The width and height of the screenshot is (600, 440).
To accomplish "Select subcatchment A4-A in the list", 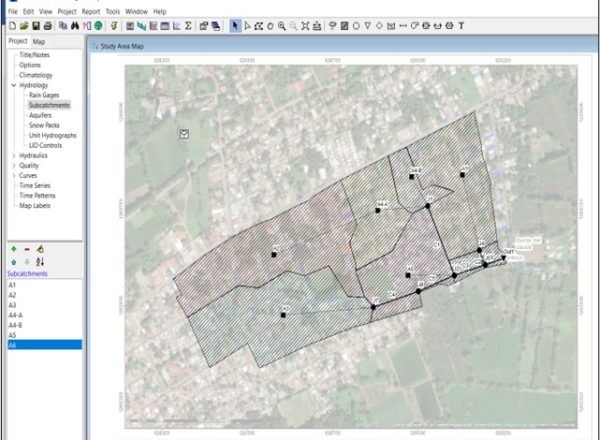I will tap(16, 315).
